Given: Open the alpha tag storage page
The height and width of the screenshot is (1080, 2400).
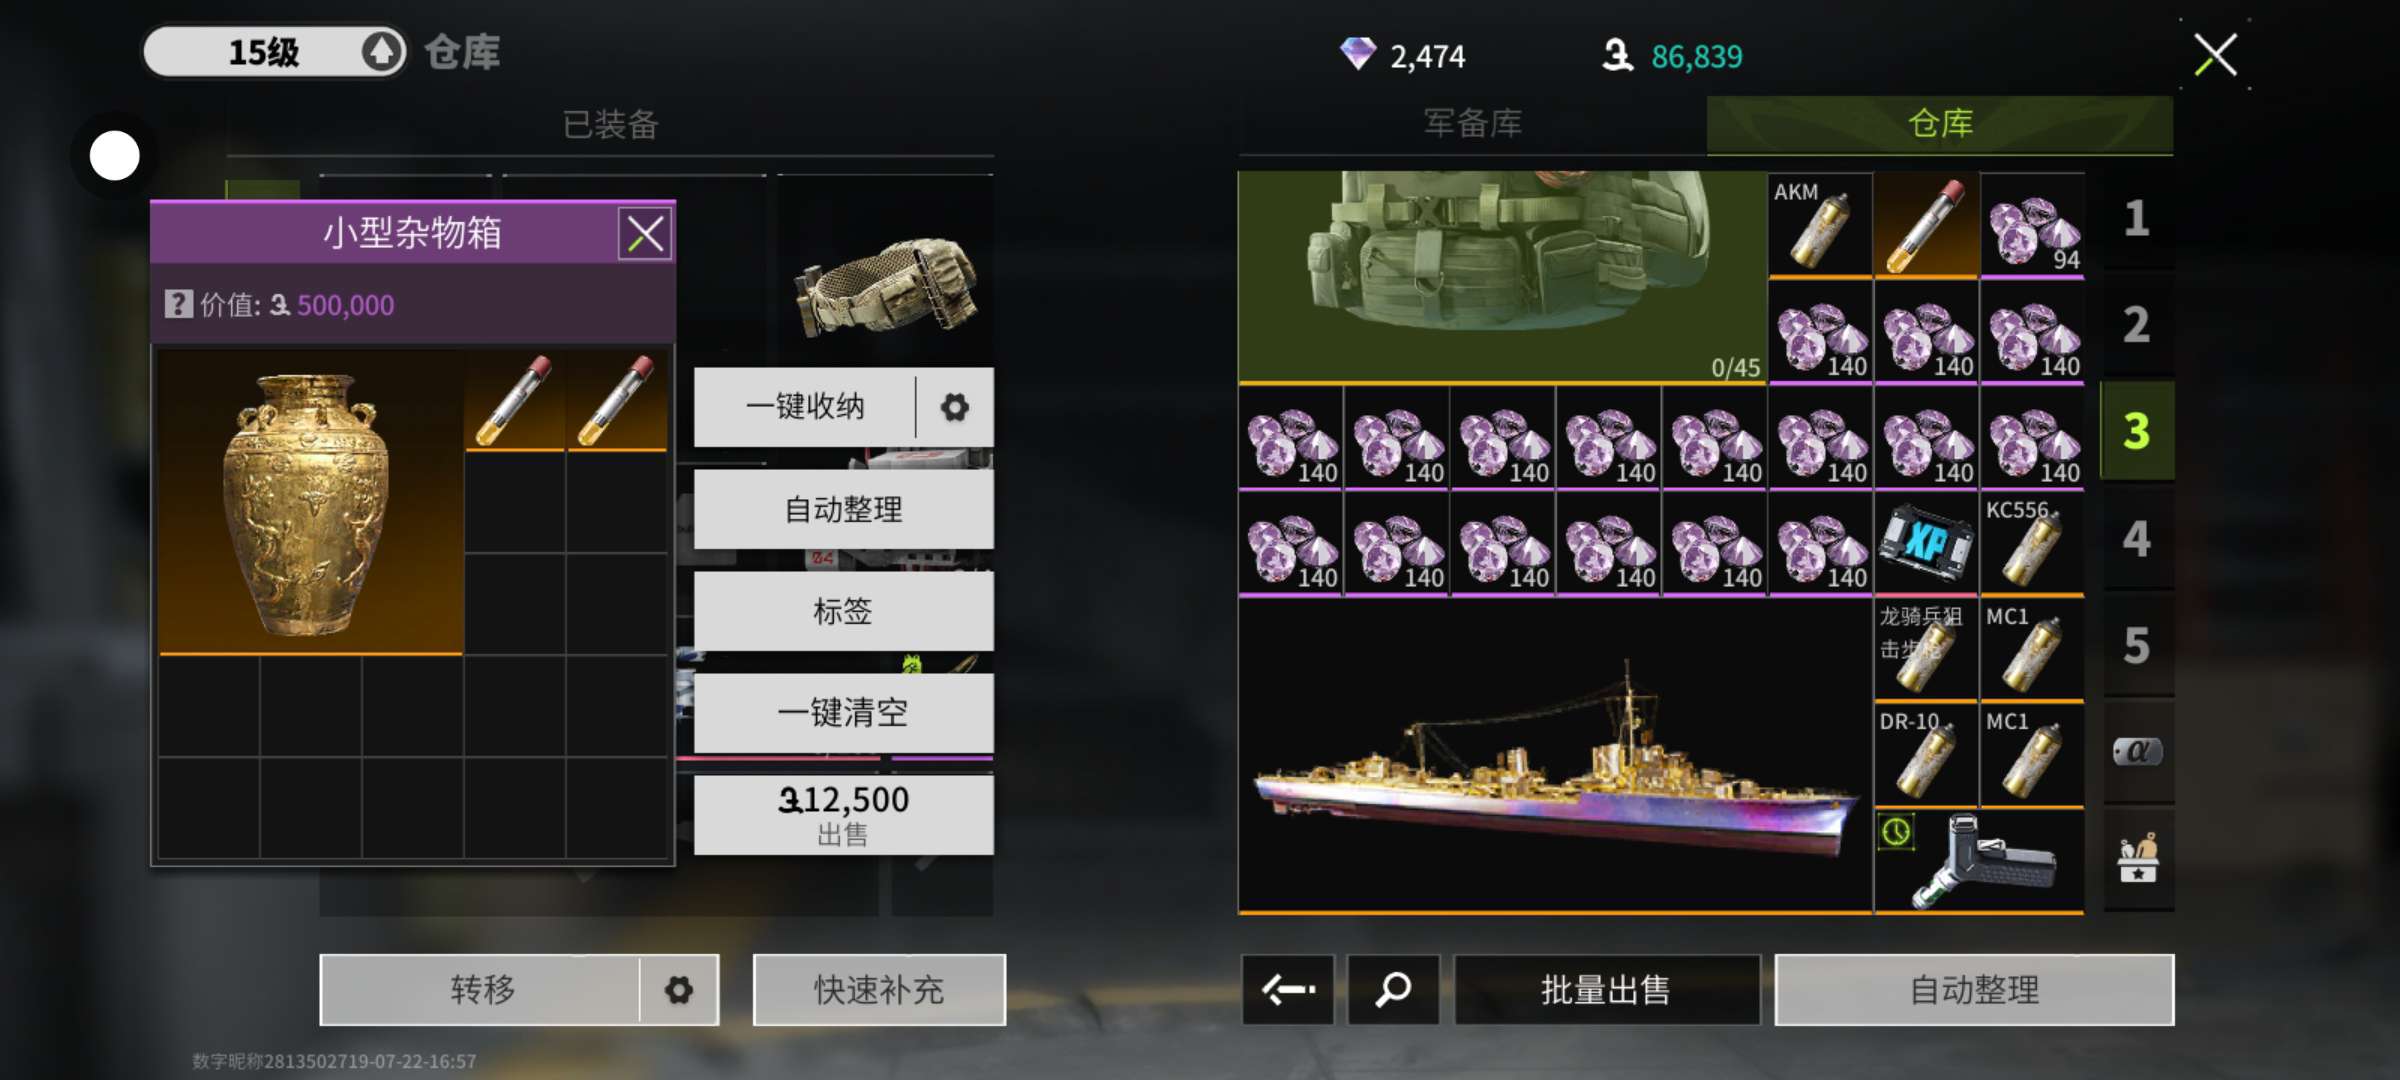Looking at the screenshot, I should 2138,751.
